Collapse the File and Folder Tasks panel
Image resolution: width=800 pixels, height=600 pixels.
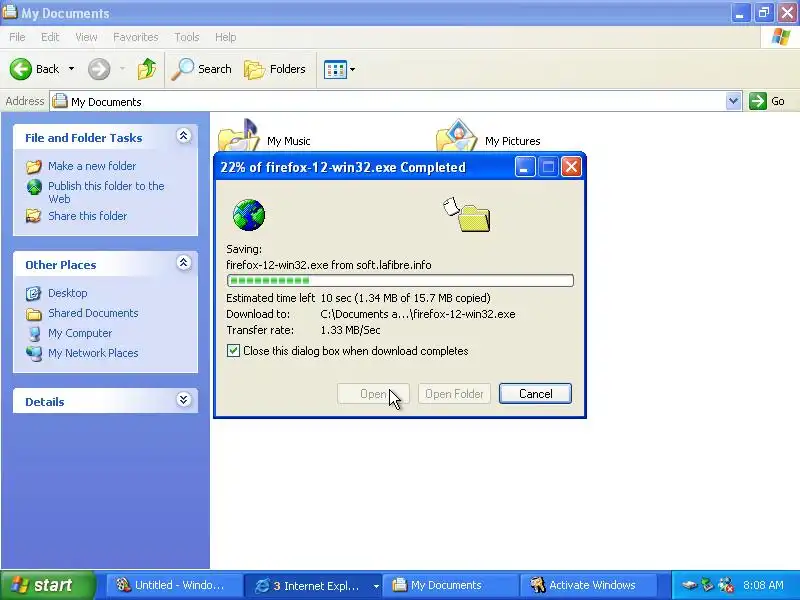tap(184, 136)
